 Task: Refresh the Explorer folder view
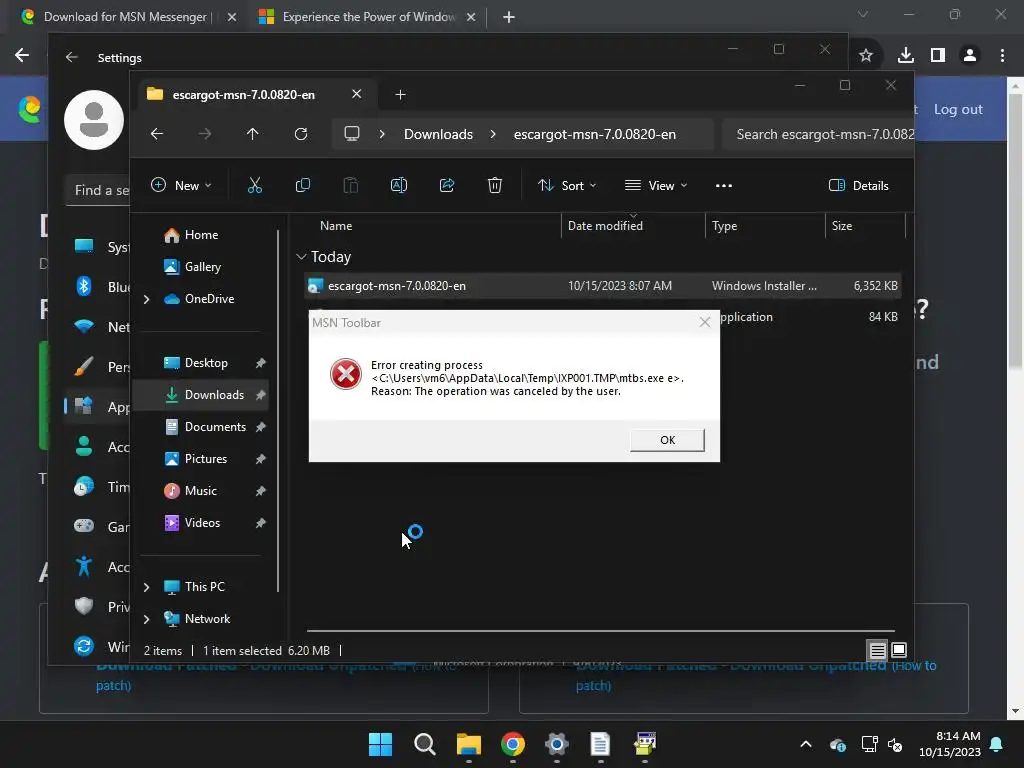[x=300, y=134]
